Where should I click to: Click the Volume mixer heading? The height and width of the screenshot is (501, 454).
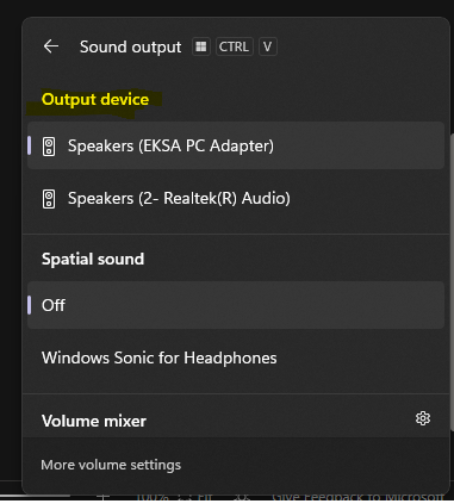(94, 421)
